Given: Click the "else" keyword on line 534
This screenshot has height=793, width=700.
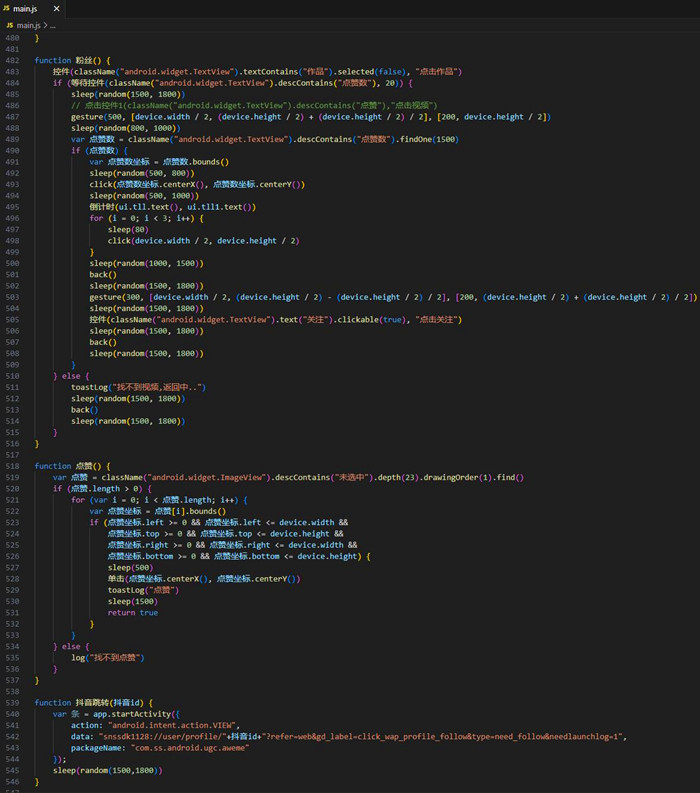Looking at the screenshot, I should click(x=71, y=647).
